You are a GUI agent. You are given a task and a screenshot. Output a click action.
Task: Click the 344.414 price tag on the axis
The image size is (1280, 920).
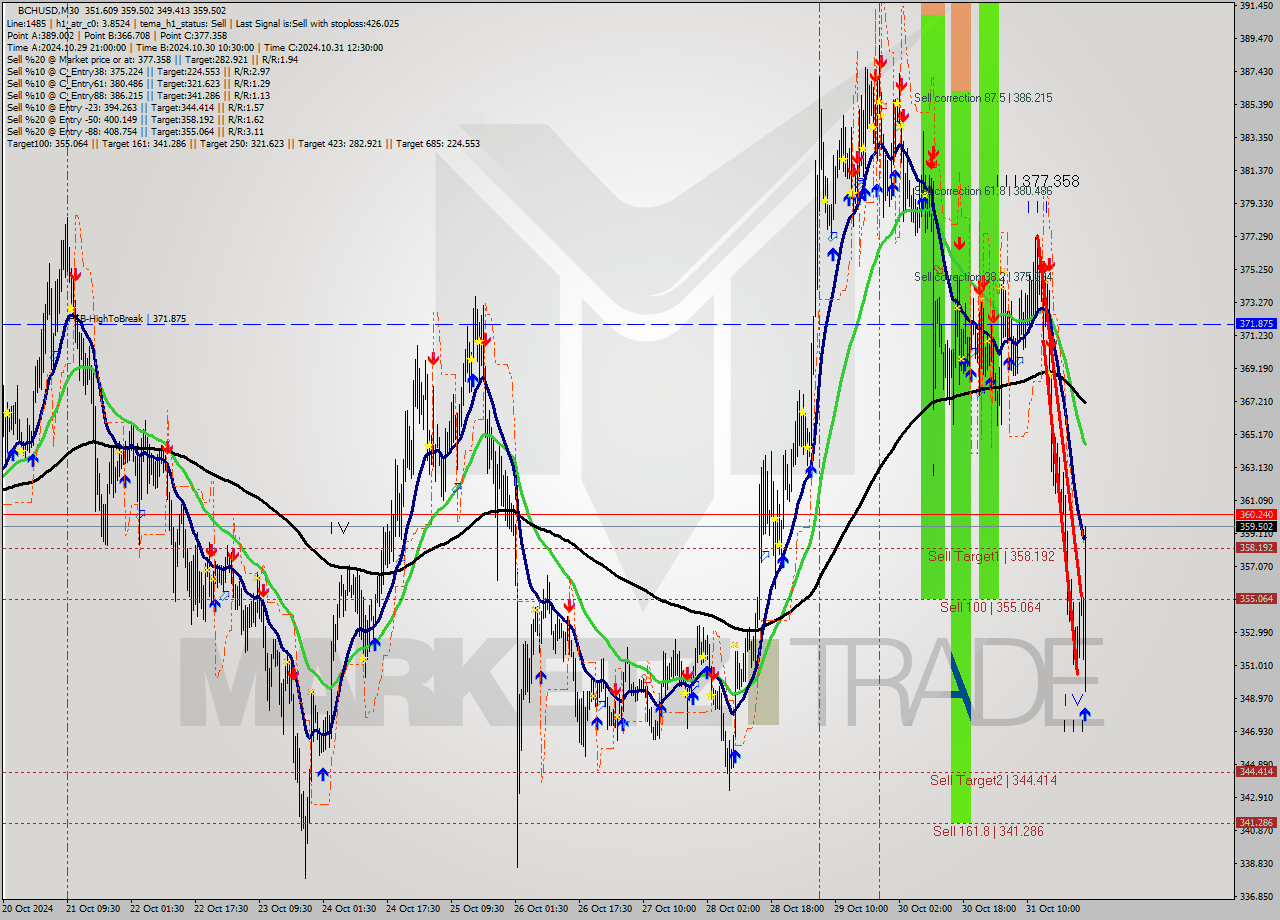[x=1256, y=771]
